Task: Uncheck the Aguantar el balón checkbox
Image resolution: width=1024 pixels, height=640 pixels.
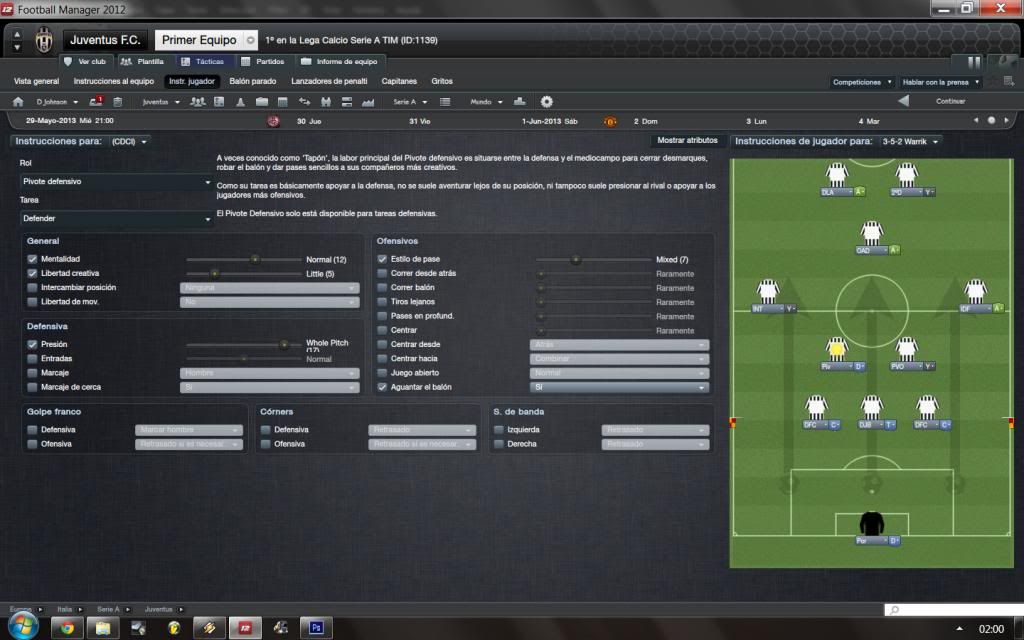Action: pos(382,387)
